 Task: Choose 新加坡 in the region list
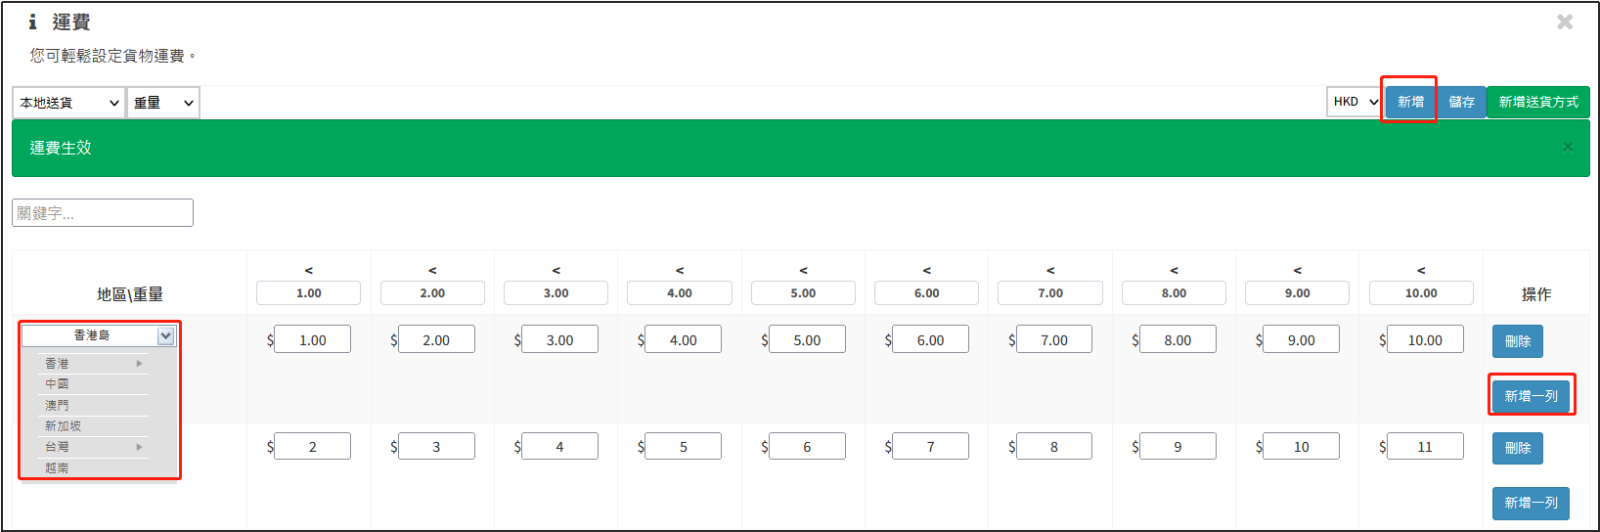[63, 426]
